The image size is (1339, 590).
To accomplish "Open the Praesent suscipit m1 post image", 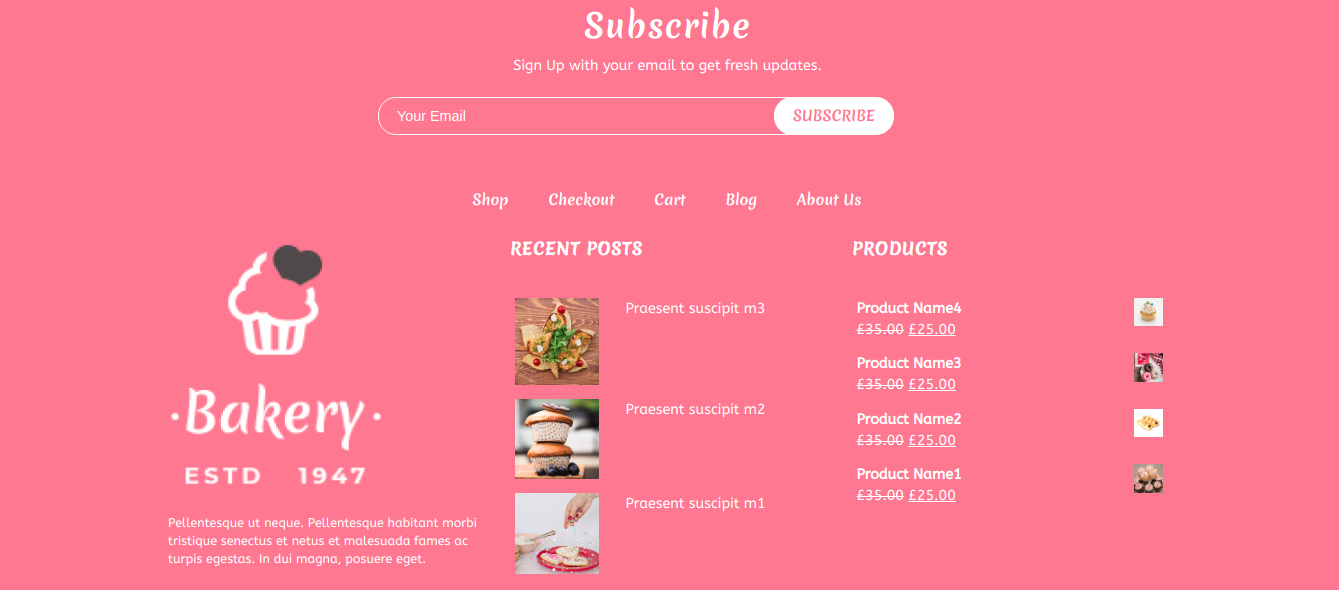I will click(557, 533).
